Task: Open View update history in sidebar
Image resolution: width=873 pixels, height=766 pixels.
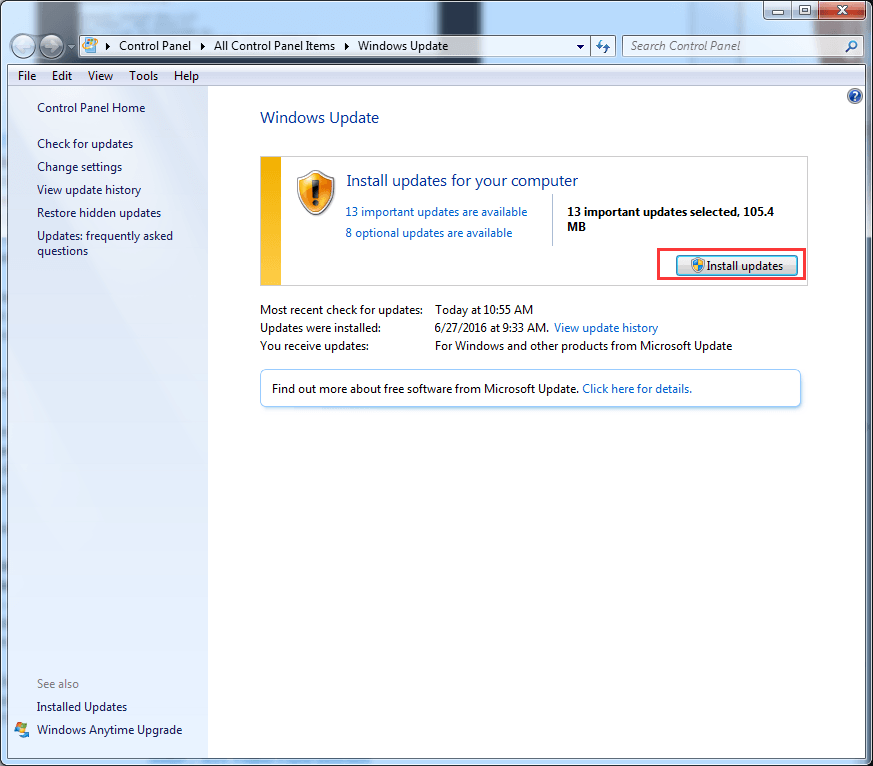Action: [89, 190]
